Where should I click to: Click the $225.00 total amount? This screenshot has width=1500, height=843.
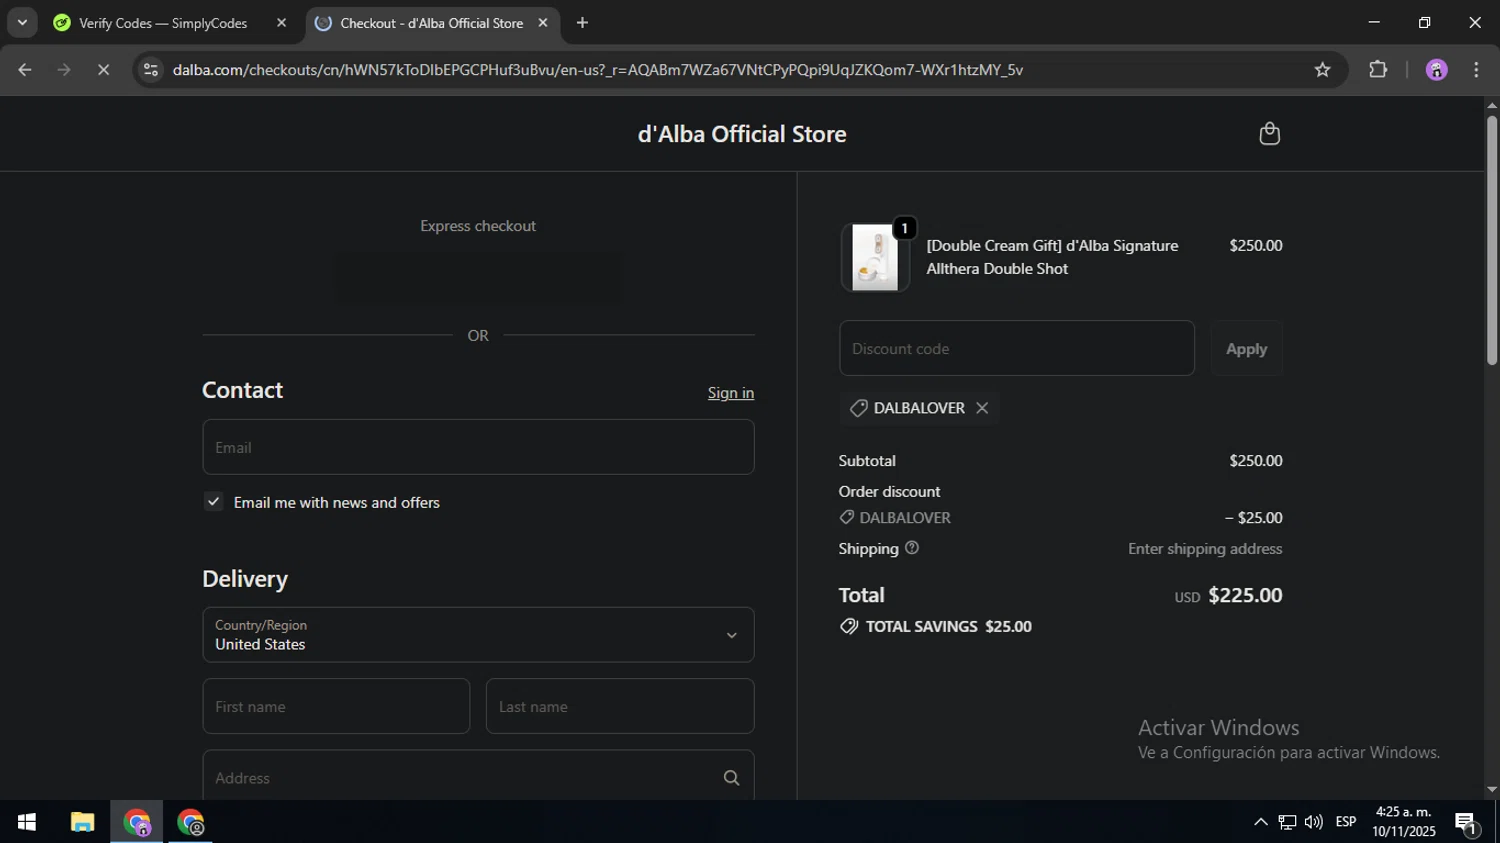[x=1245, y=595]
